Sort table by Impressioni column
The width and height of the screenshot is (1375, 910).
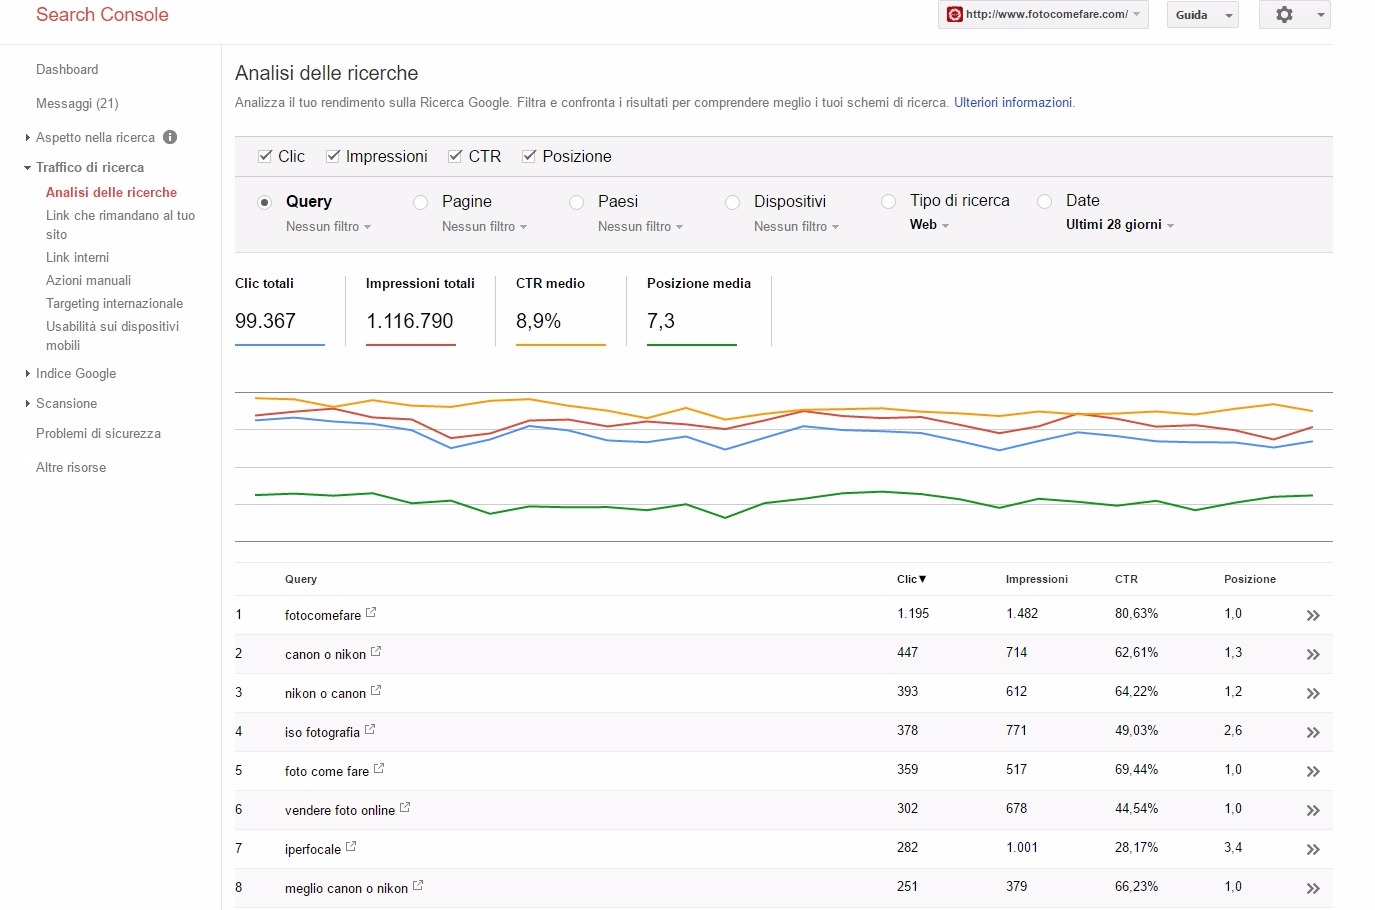[1037, 579]
